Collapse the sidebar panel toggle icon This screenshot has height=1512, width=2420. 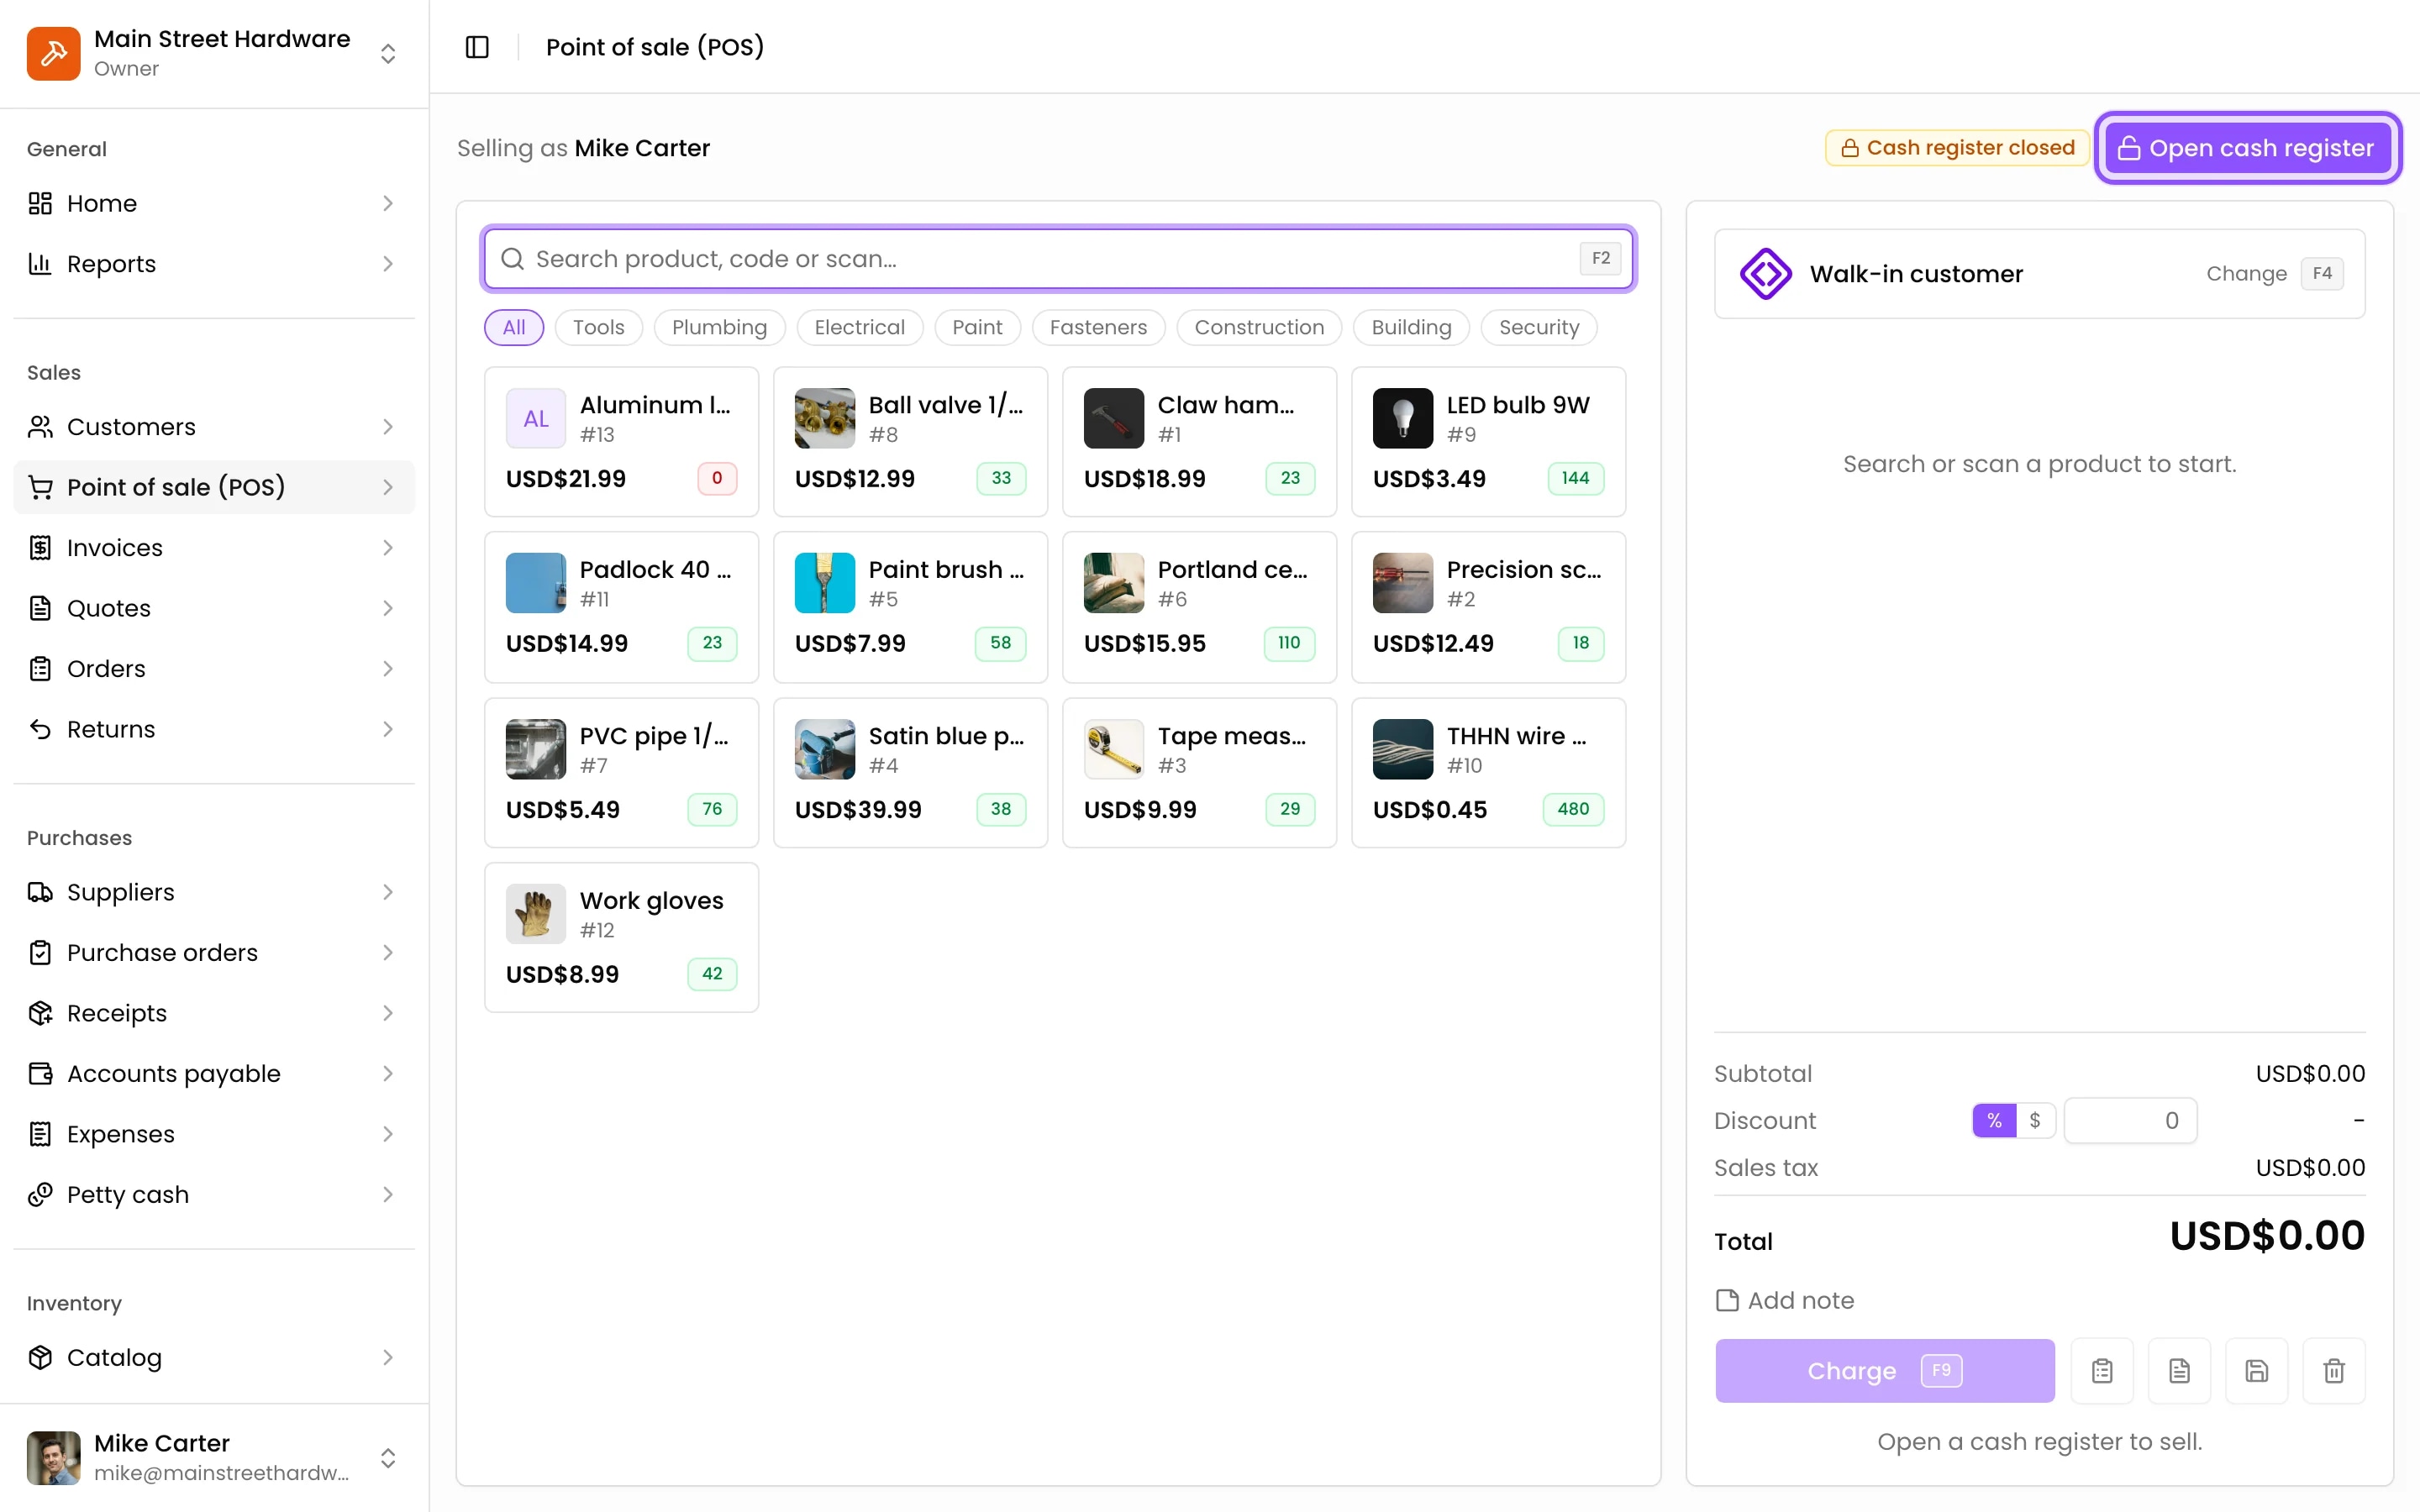(x=477, y=47)
